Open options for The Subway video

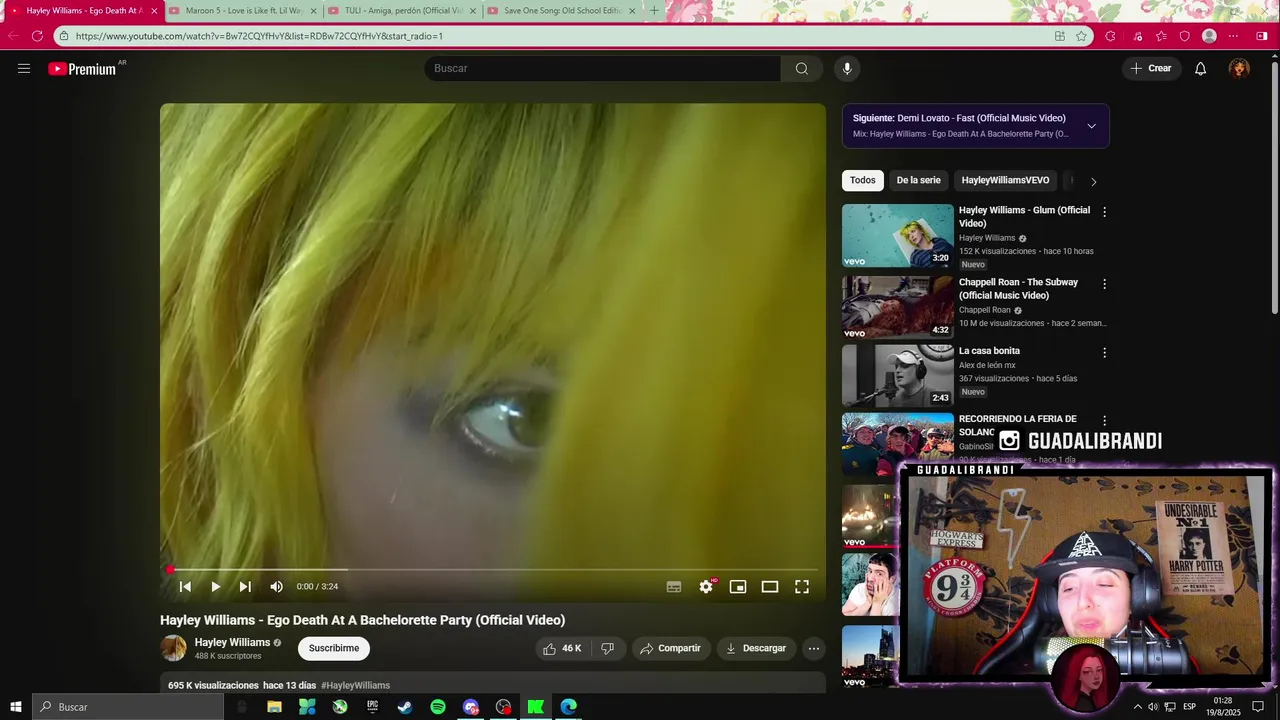coord(1104,284)
